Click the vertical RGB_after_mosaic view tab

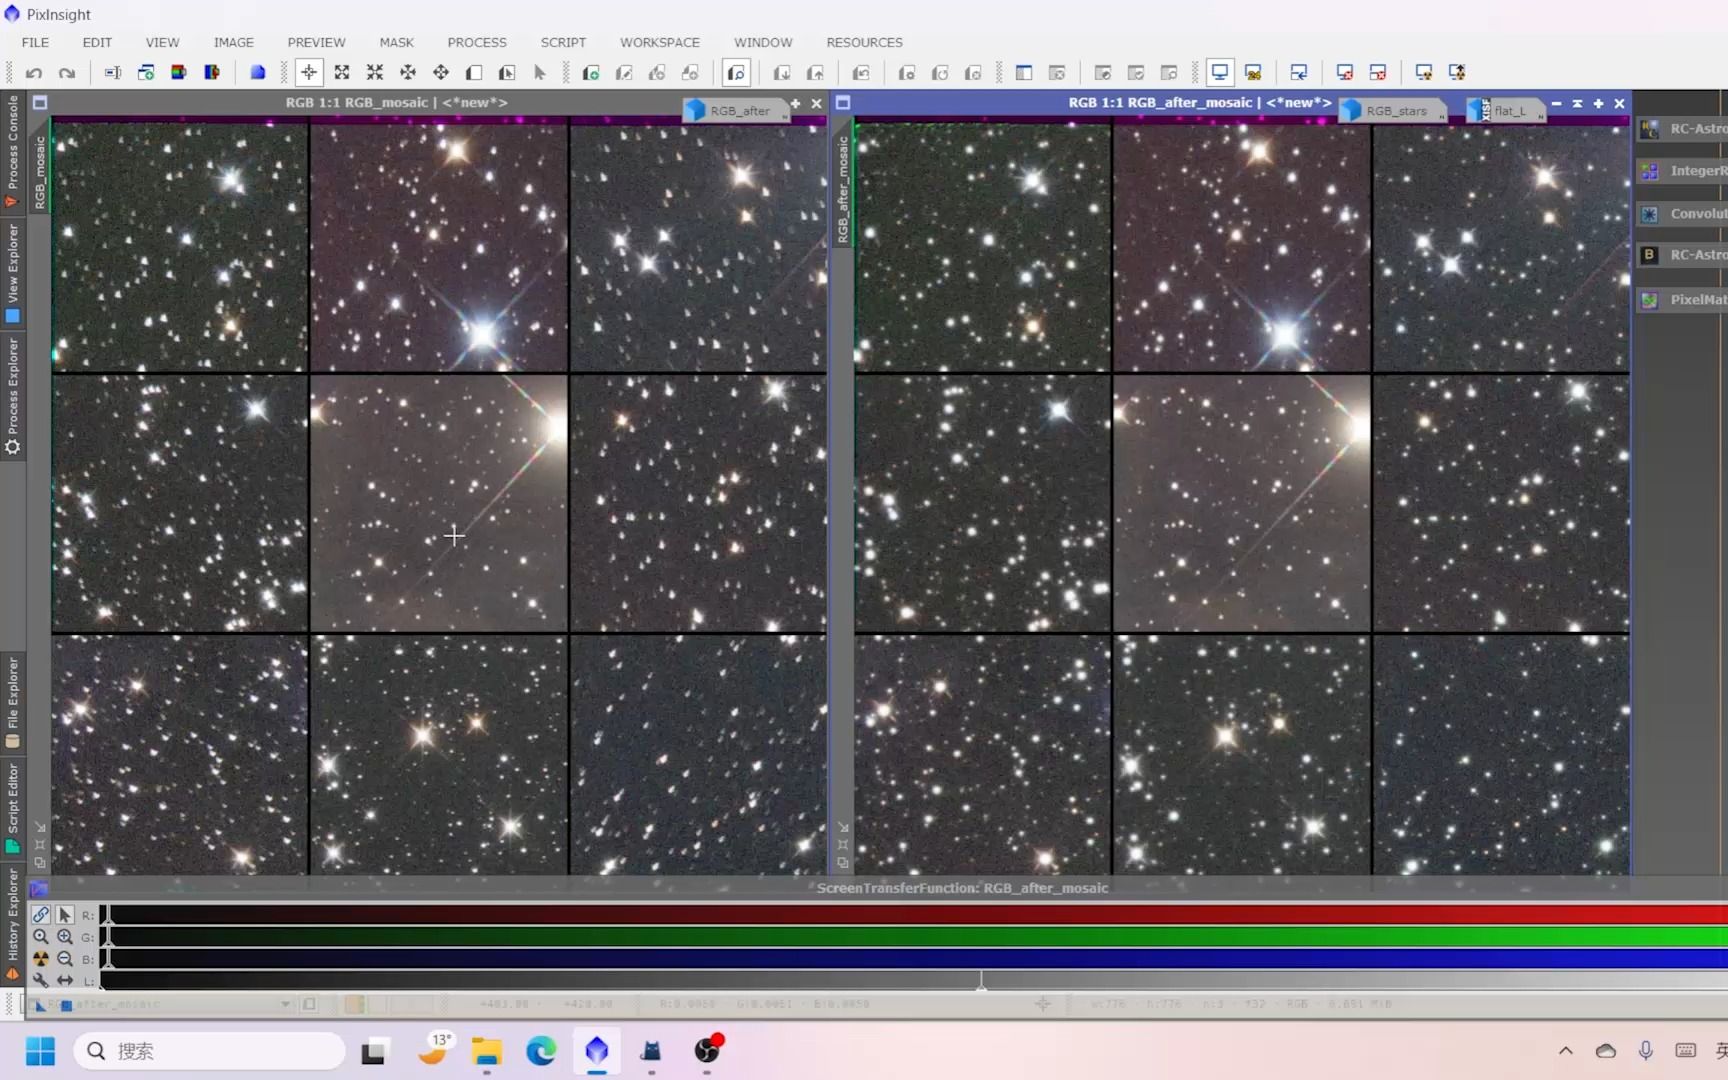[x=843, y=189]
